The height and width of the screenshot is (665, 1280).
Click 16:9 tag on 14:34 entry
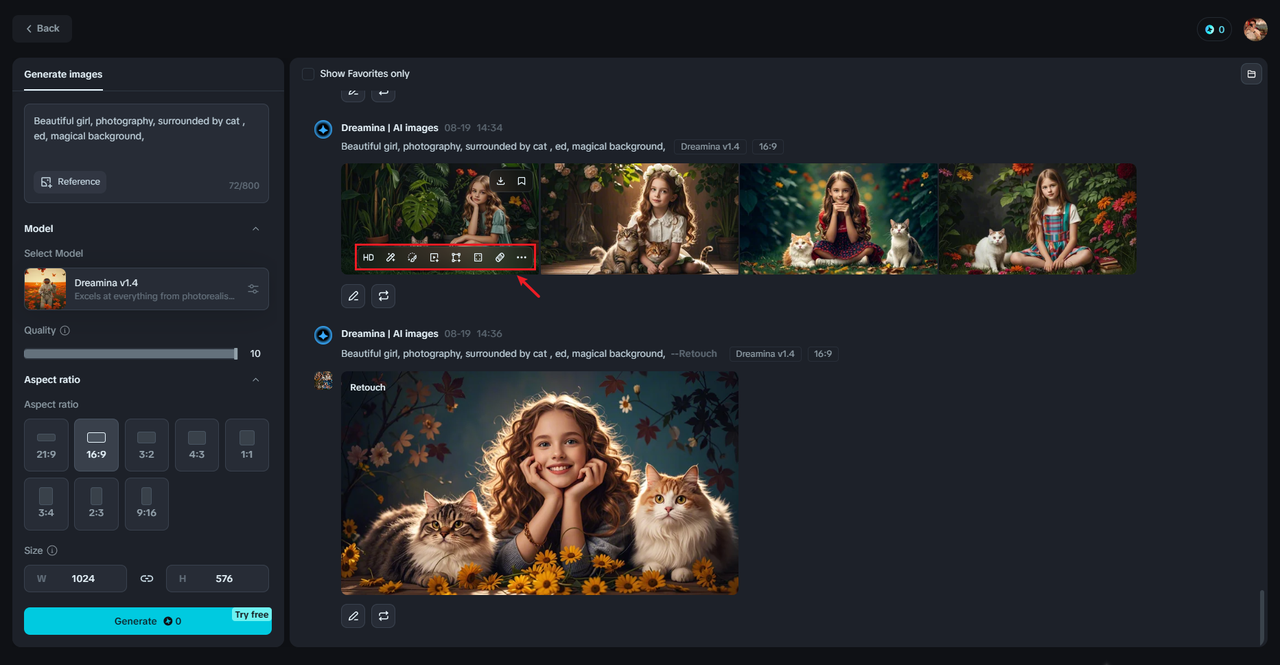point(767,147)
